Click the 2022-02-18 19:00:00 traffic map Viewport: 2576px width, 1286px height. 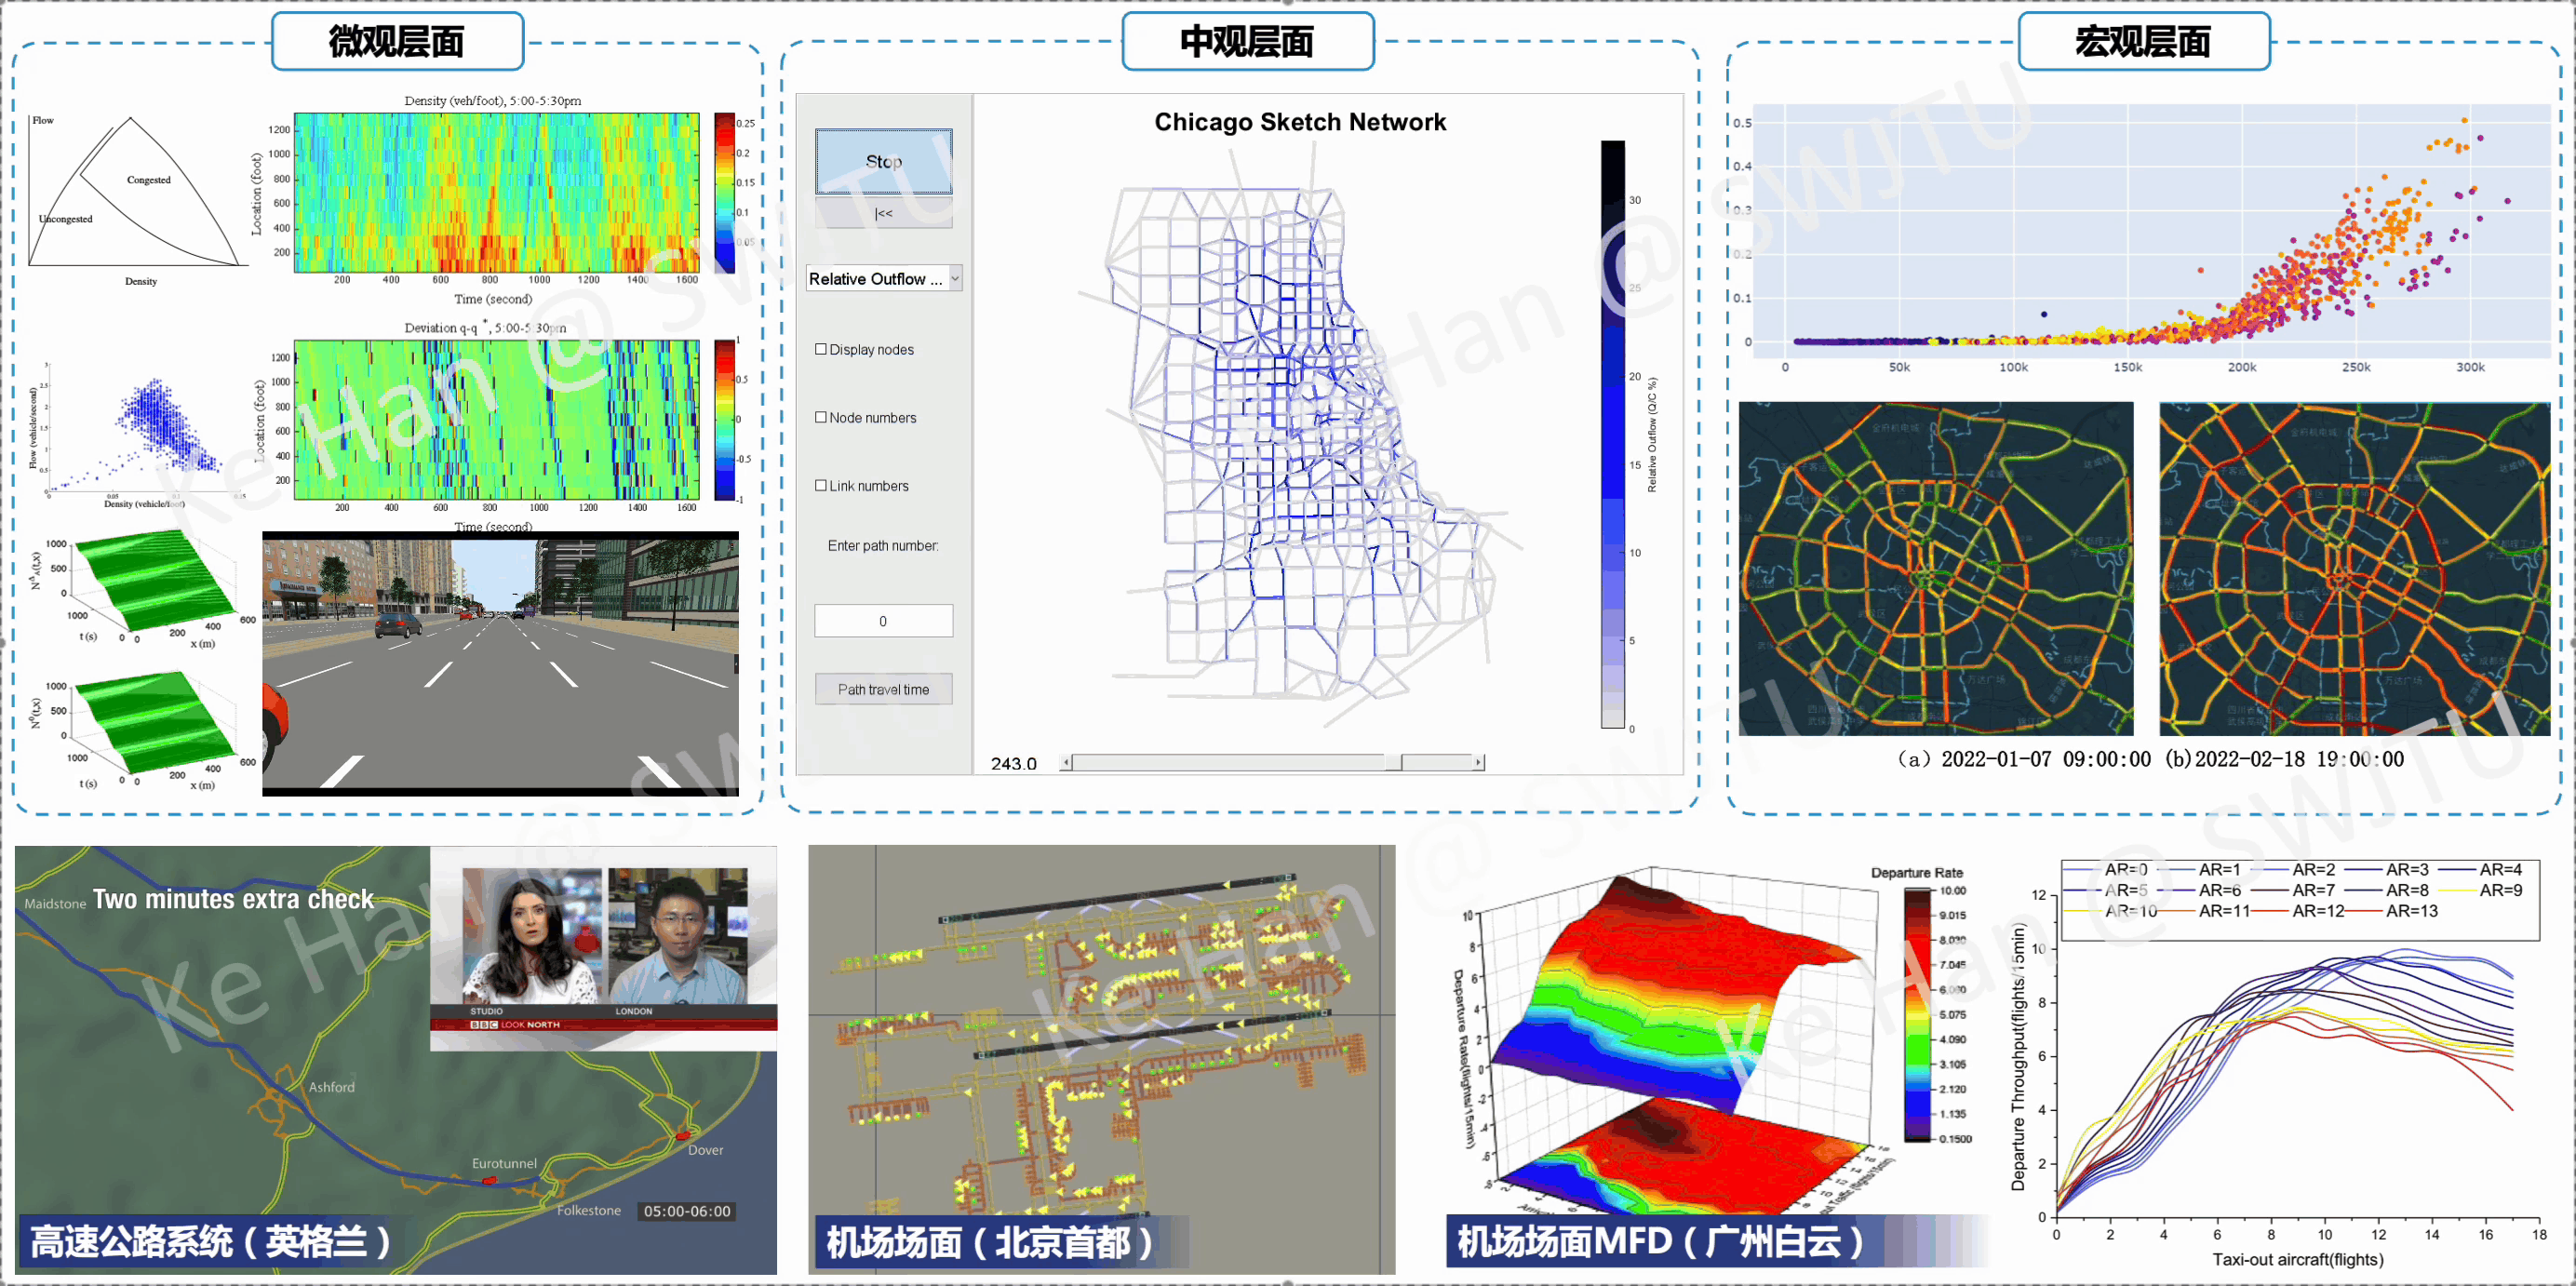[2354, 569]
